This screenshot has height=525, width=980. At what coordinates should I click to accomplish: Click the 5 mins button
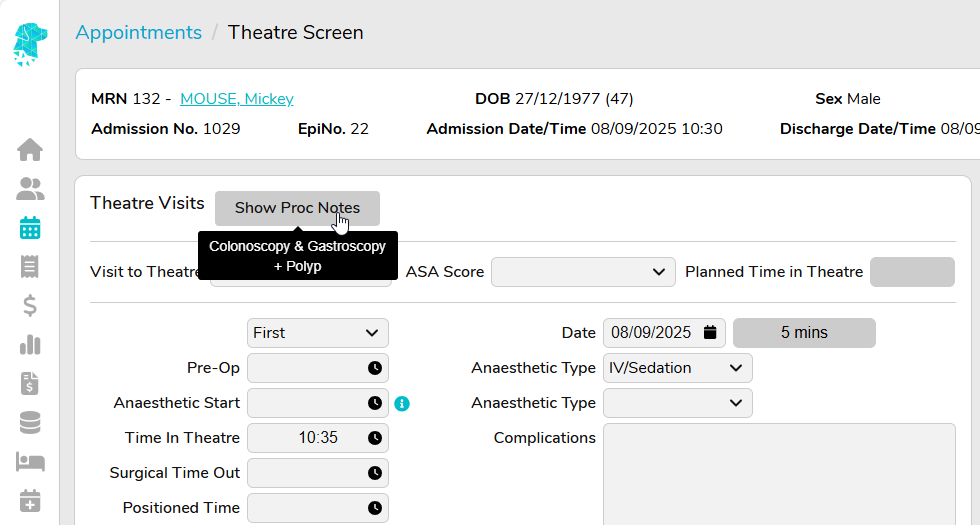804,332
